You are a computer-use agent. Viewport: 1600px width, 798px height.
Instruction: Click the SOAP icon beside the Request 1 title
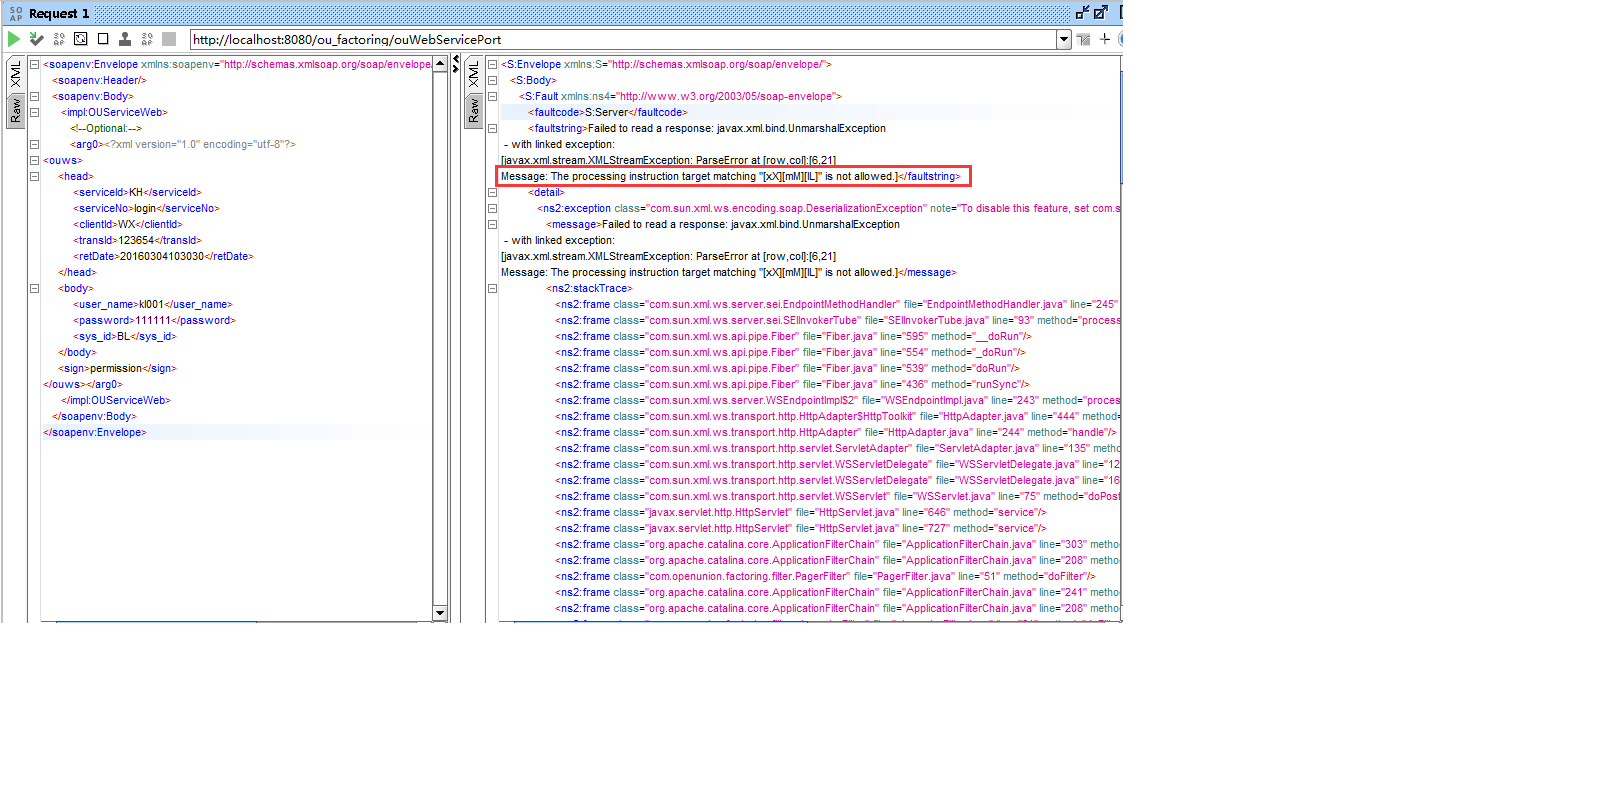click(x=16, y=13)
